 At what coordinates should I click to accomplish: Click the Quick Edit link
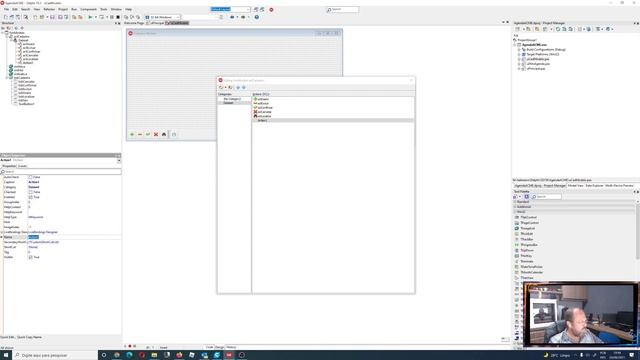(8, 337)
